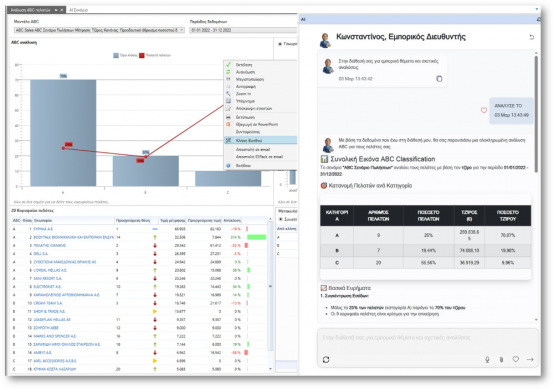Select Αποστολή ESPack σε email entry

[x=260, y=157]
